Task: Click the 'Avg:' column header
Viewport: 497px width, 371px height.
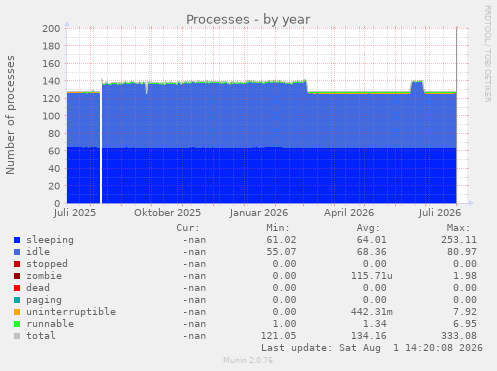Action: click(x=368, y=228)
